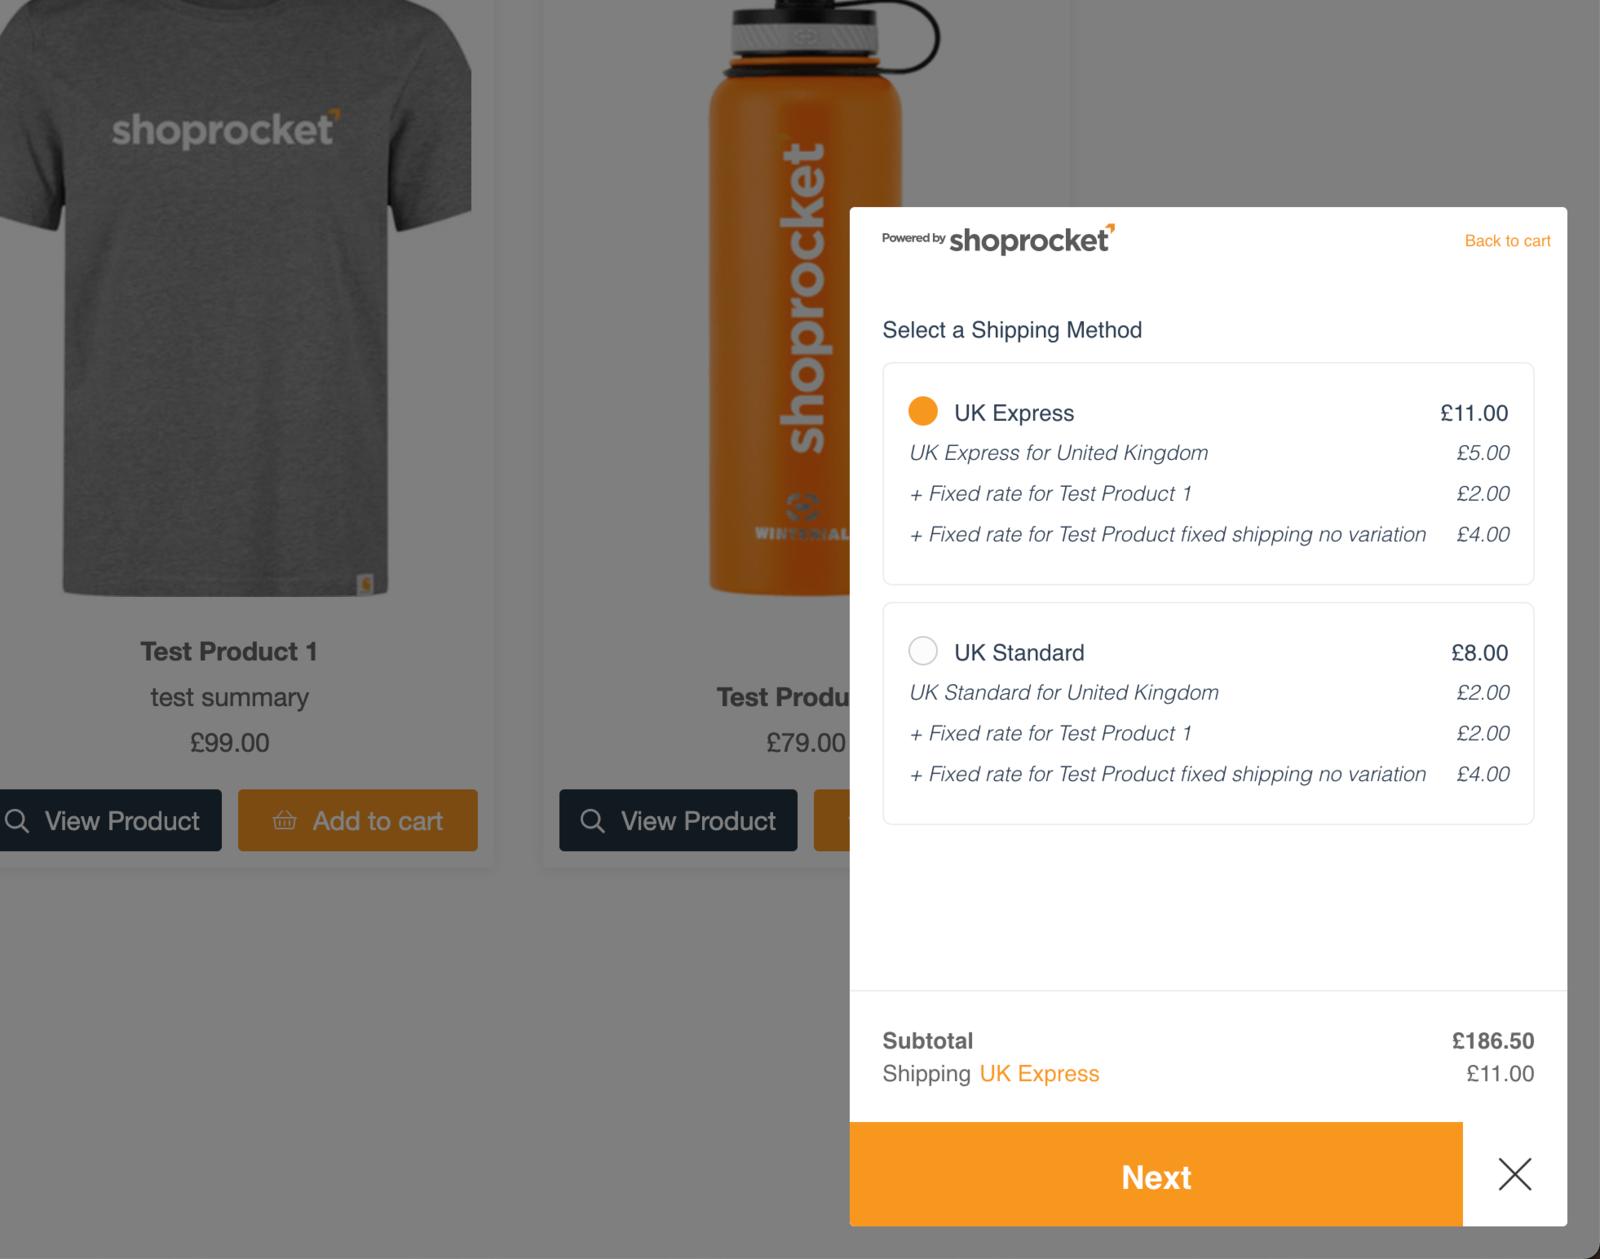Click magnifier icon on bottle's View Product
Screen dimensions: 1600x1259
point(592,821)
